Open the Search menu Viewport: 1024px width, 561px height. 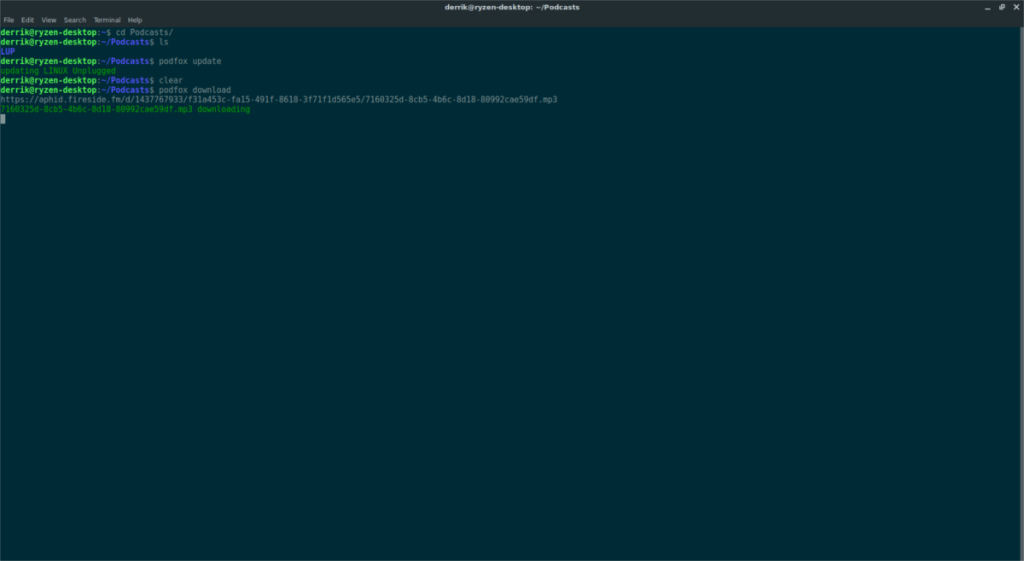click(75, 20)
